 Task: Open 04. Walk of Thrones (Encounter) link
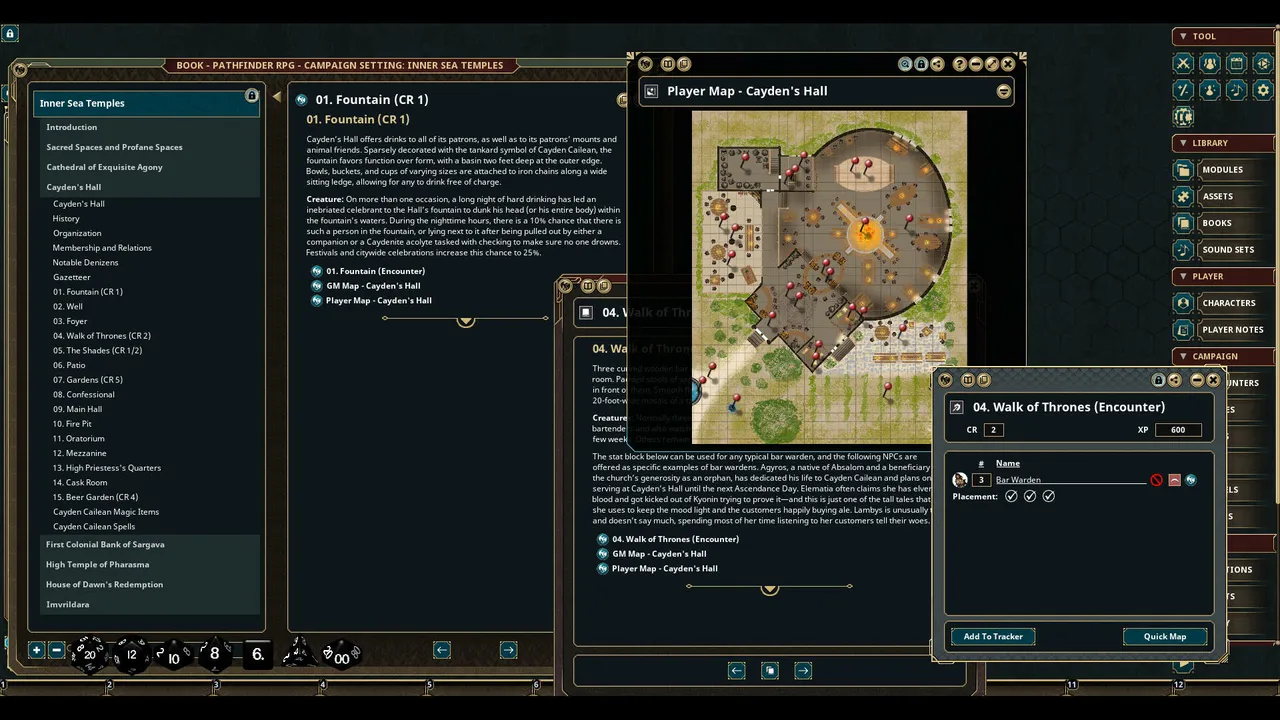pos(675,539)
